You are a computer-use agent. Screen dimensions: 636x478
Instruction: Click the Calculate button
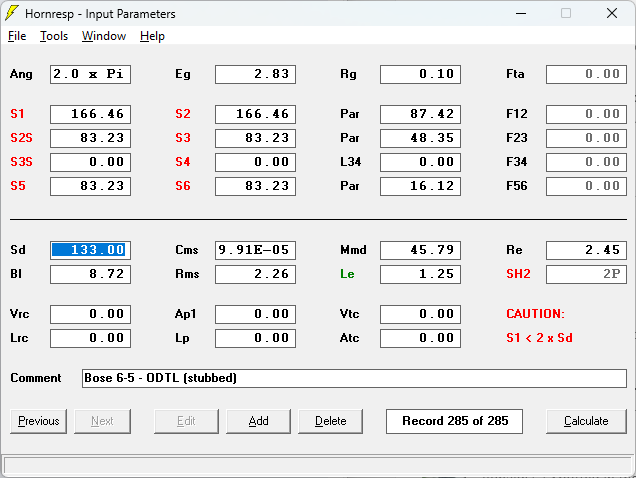click(x=586, y=421)
